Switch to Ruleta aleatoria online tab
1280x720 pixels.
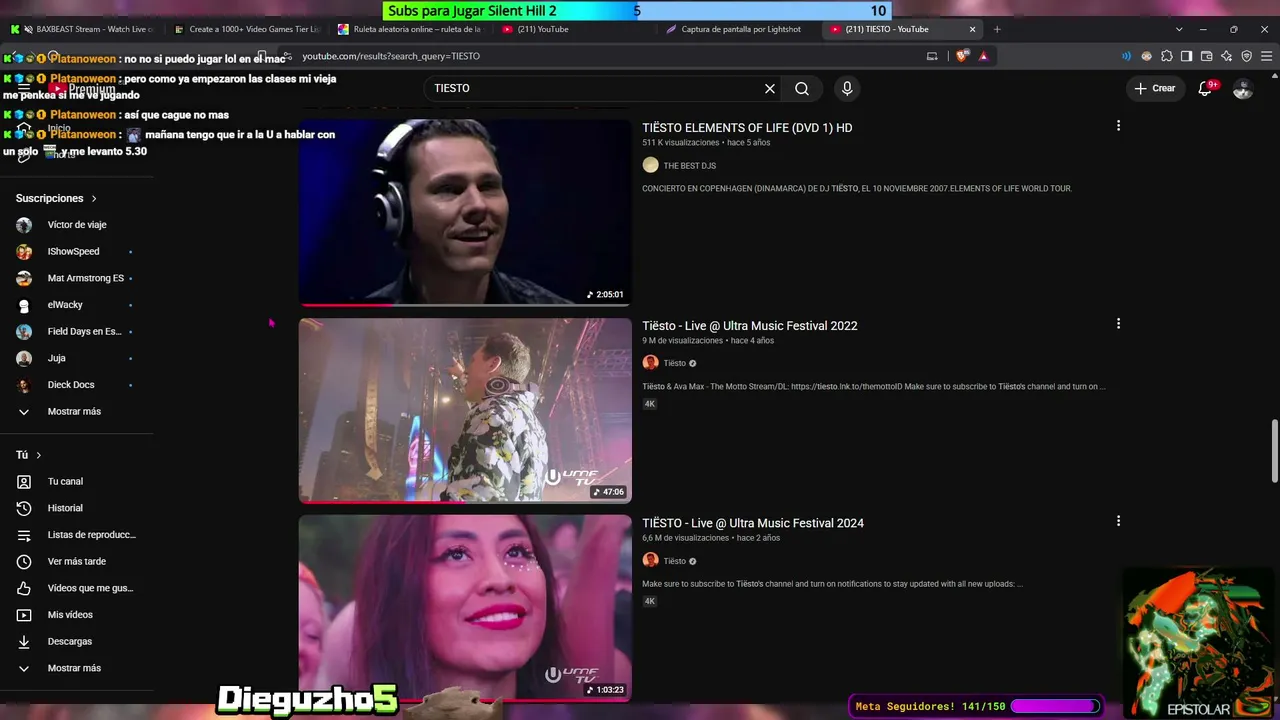pyautogui.click(x=410, y=29)
